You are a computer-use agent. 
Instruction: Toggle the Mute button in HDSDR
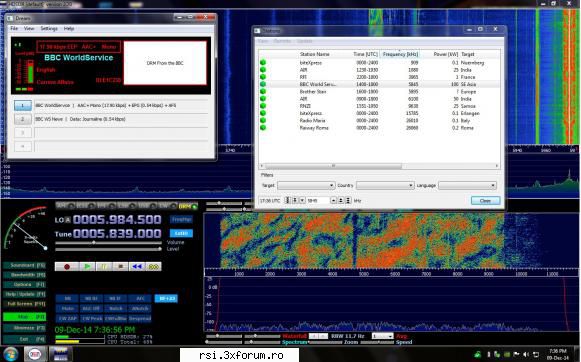pyautogui.click(x=67, y=309)
